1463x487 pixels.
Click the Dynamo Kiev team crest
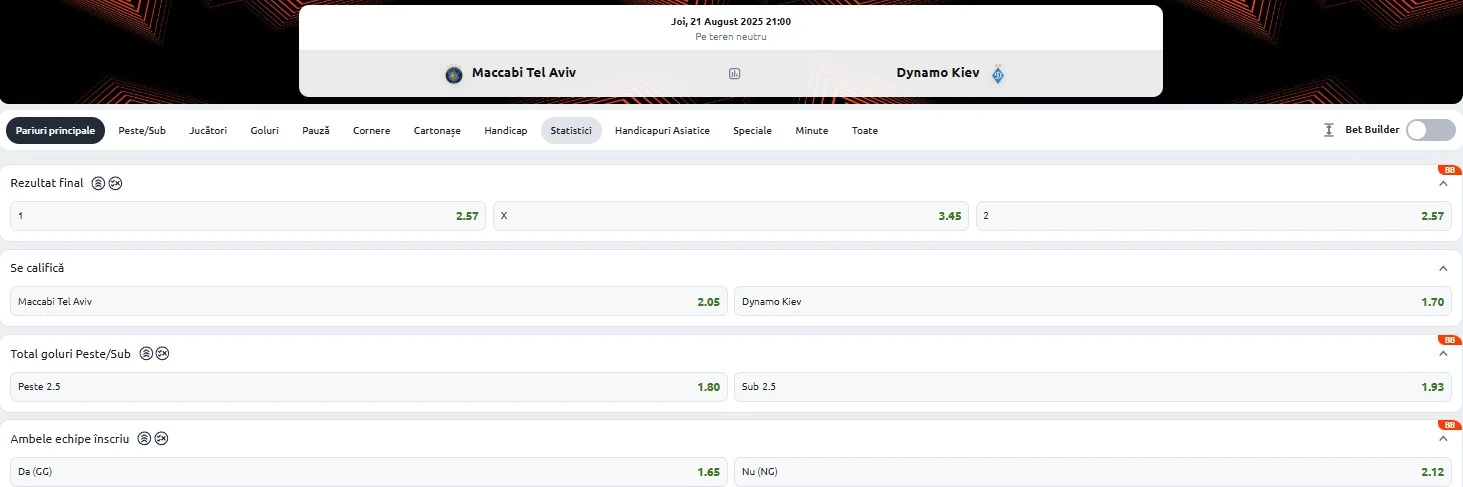pos(997,73)
